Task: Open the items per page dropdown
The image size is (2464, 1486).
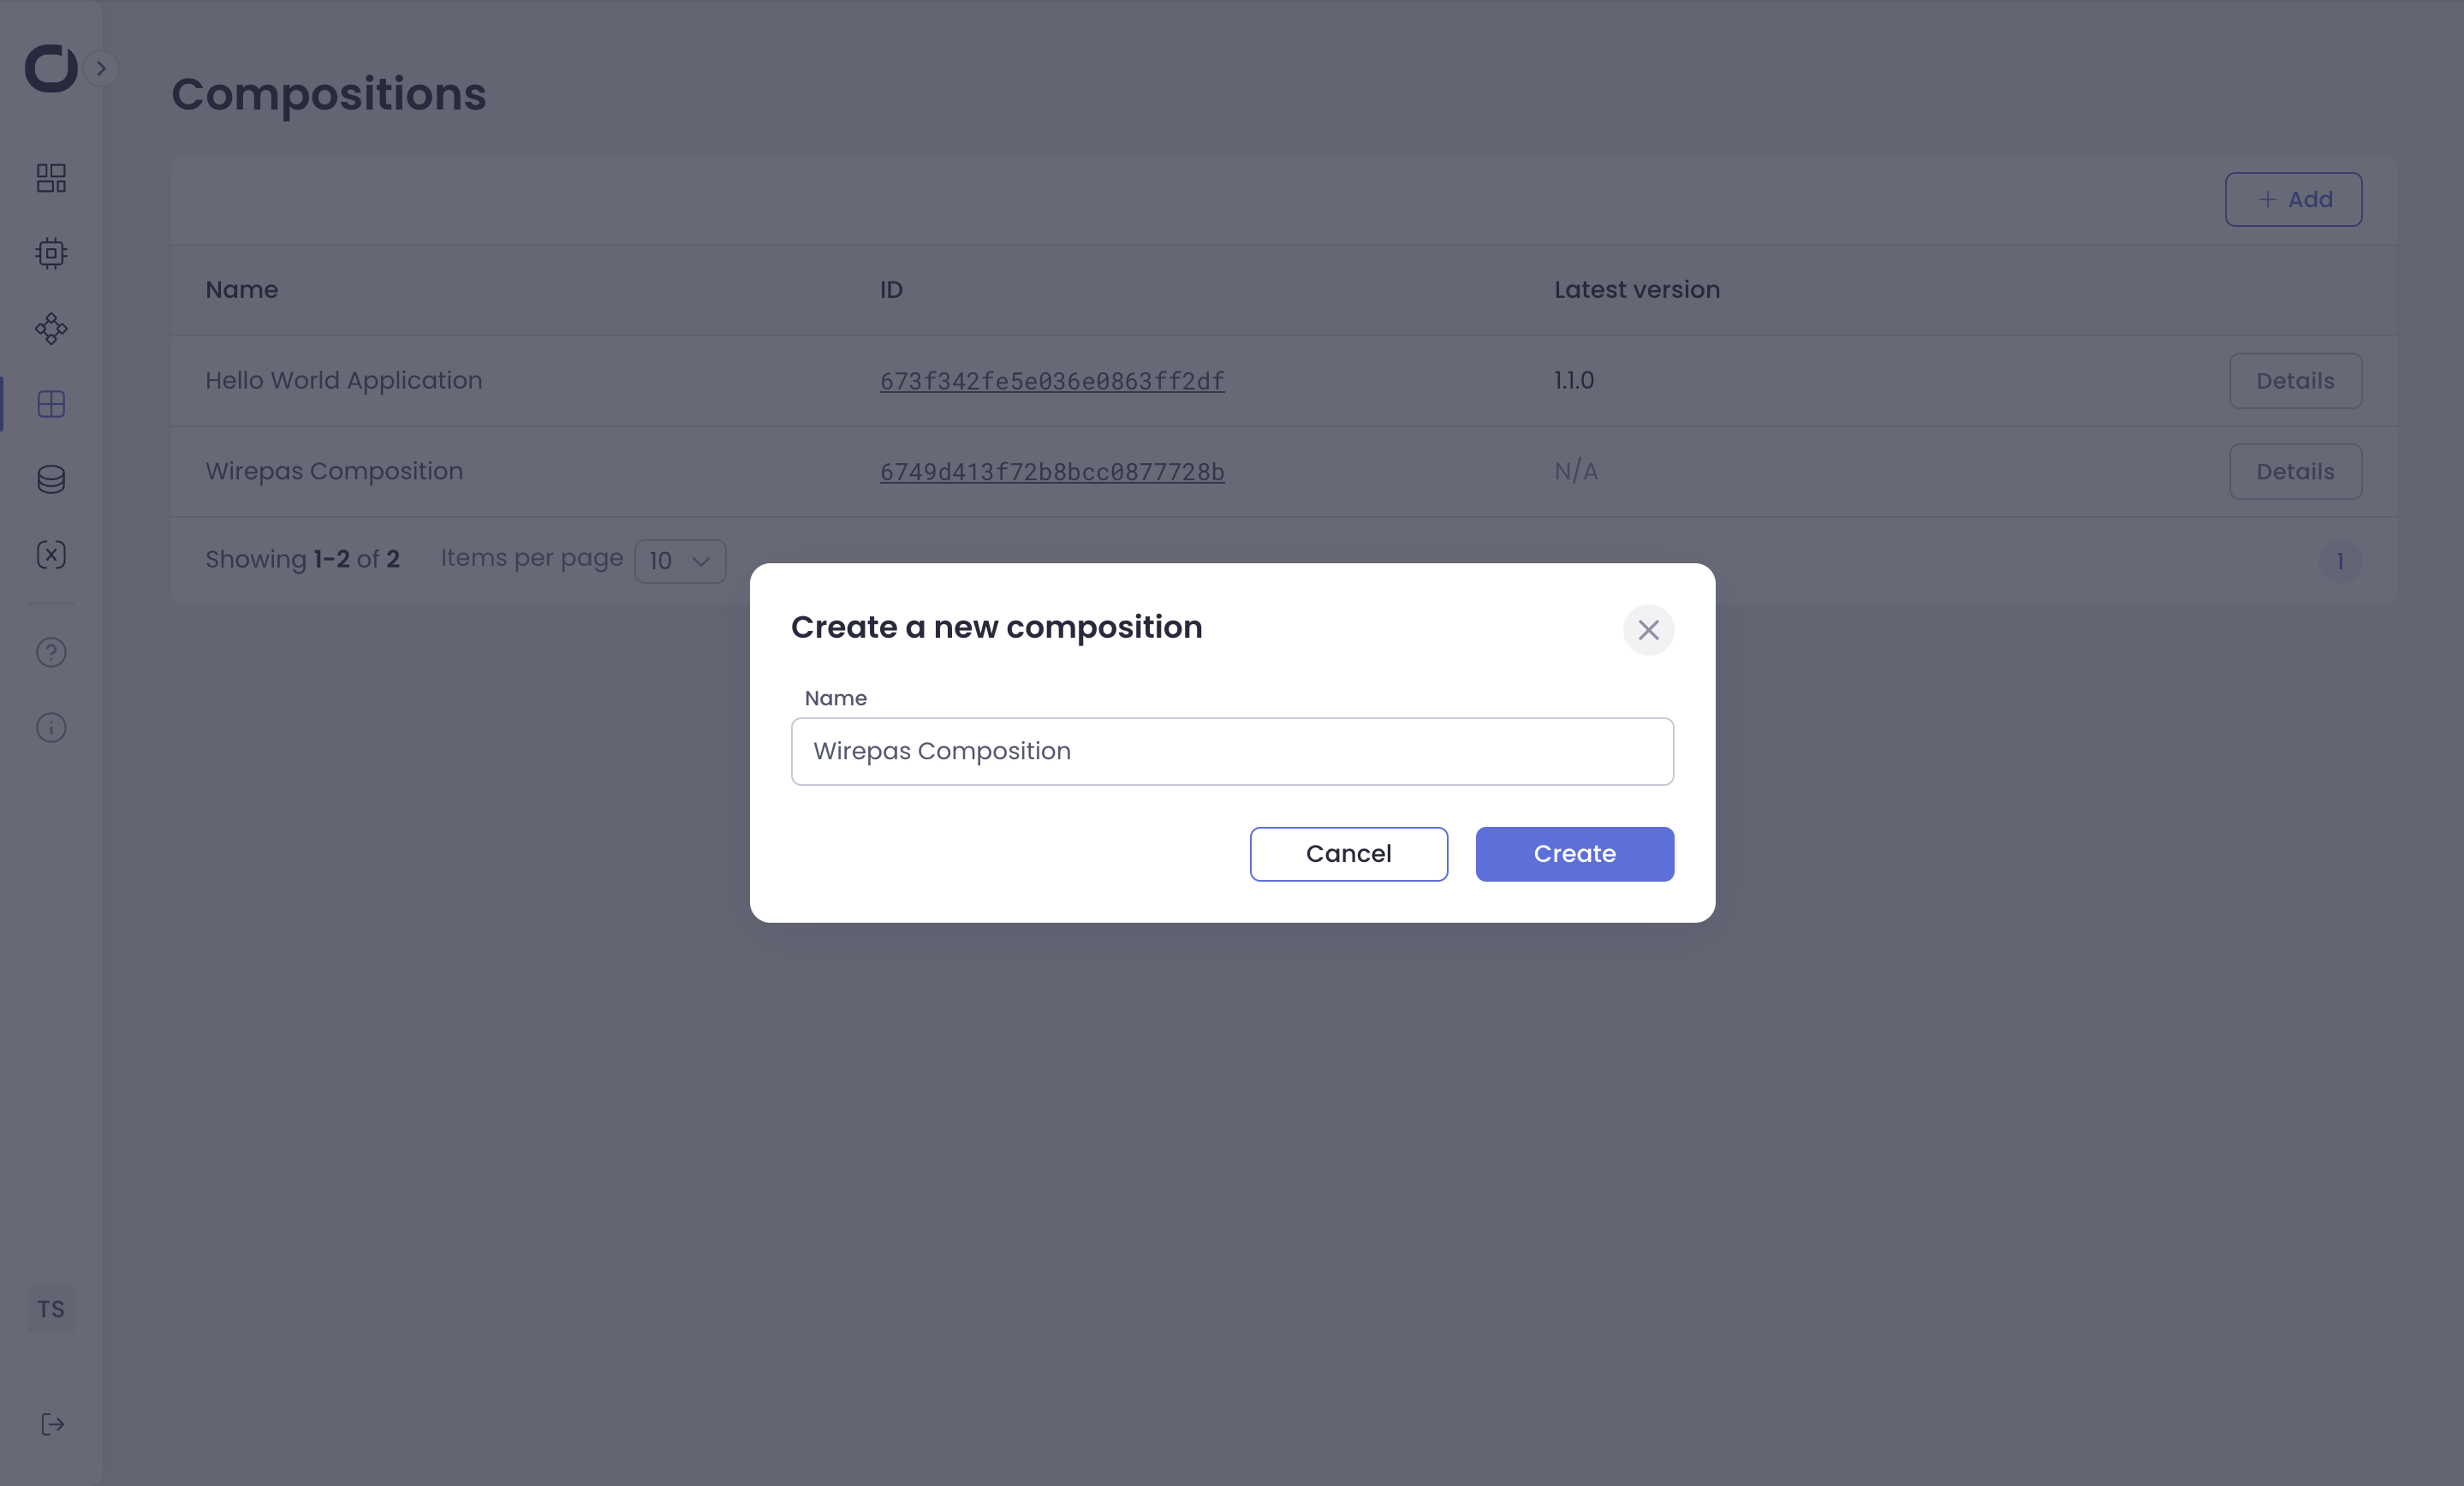Action: point(680,561)
